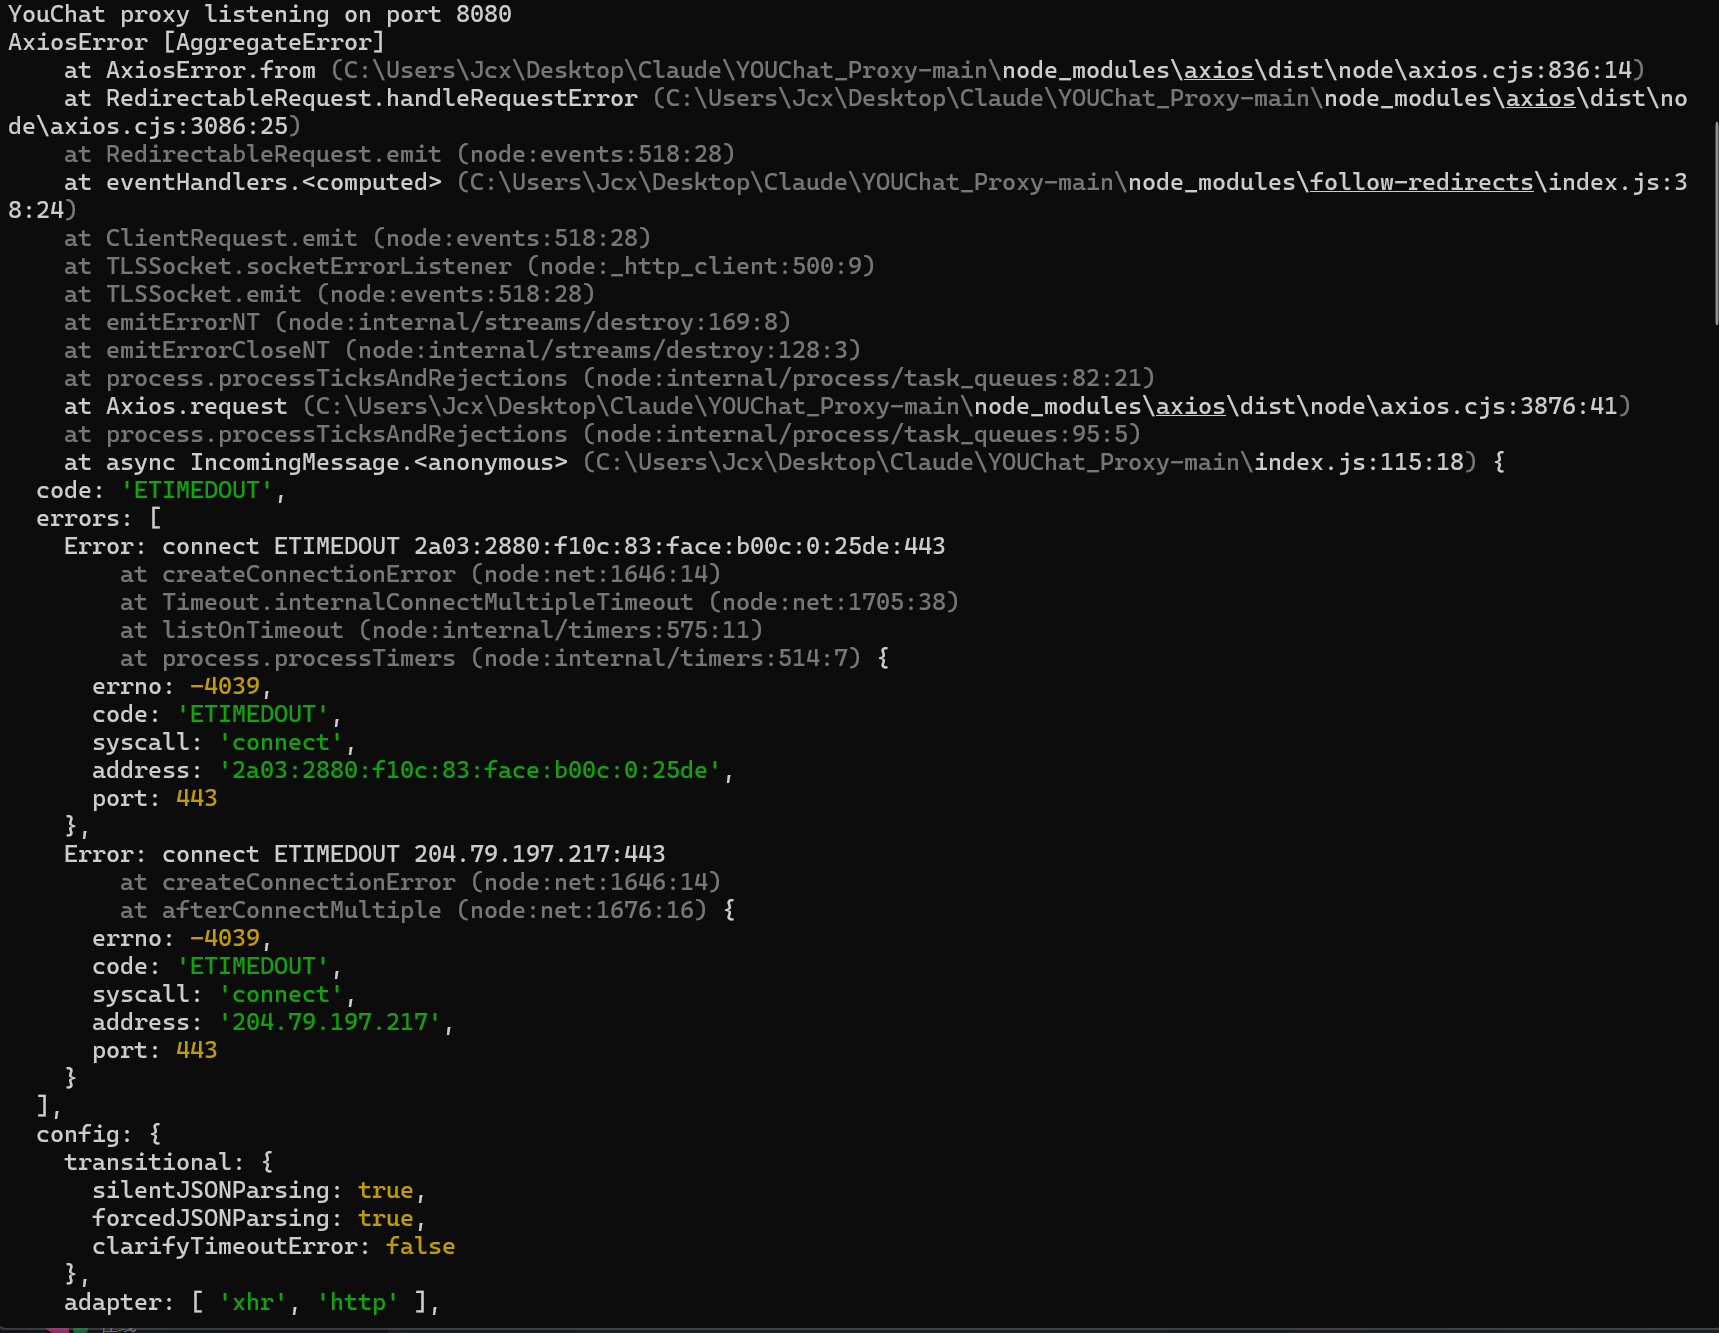Screen dimensions: 1719x1333
Task: Click the green '204.79.197.217' address value
Action: coord(329,1022)
